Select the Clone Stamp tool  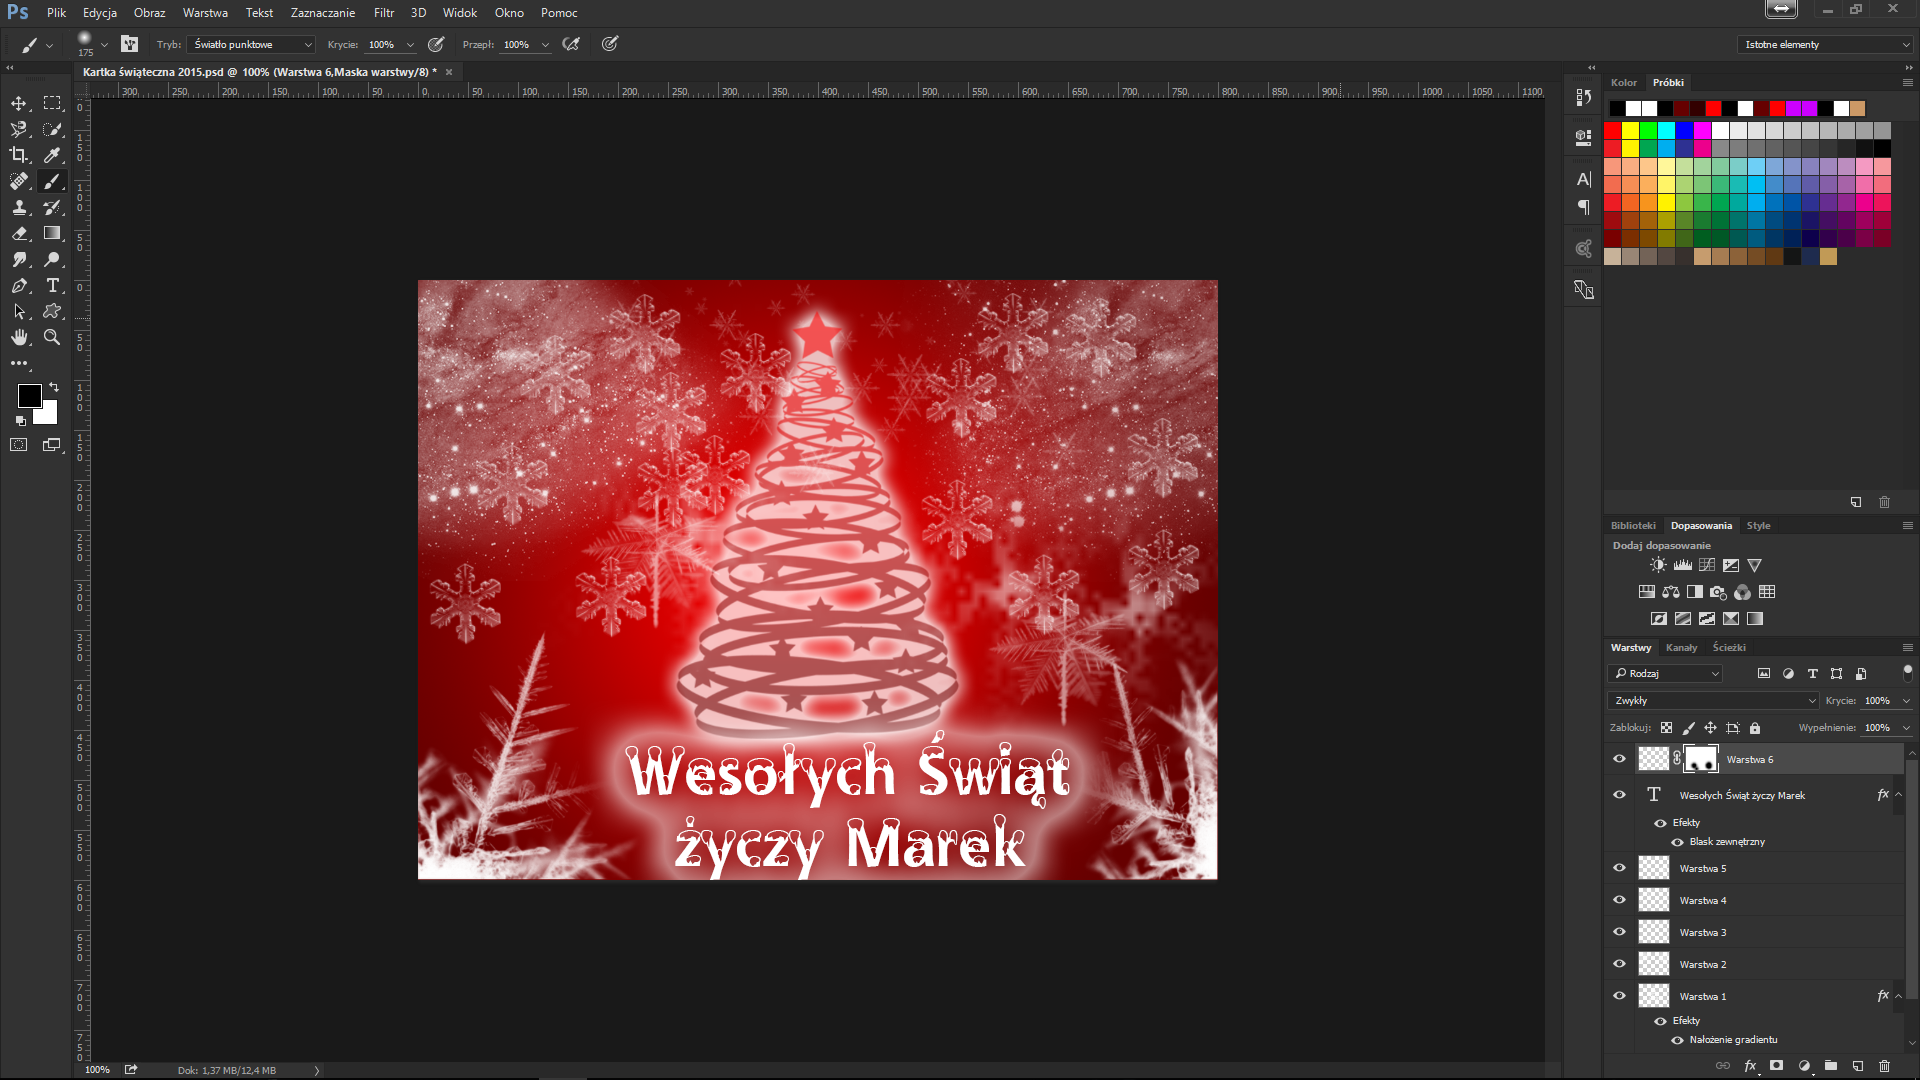coord(19,207)
